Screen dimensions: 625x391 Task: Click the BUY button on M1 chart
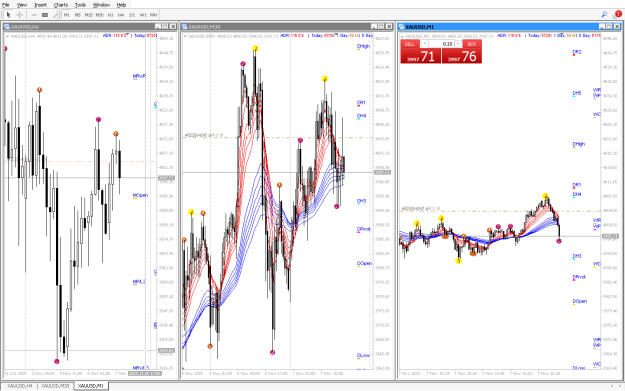click(472, 44)
